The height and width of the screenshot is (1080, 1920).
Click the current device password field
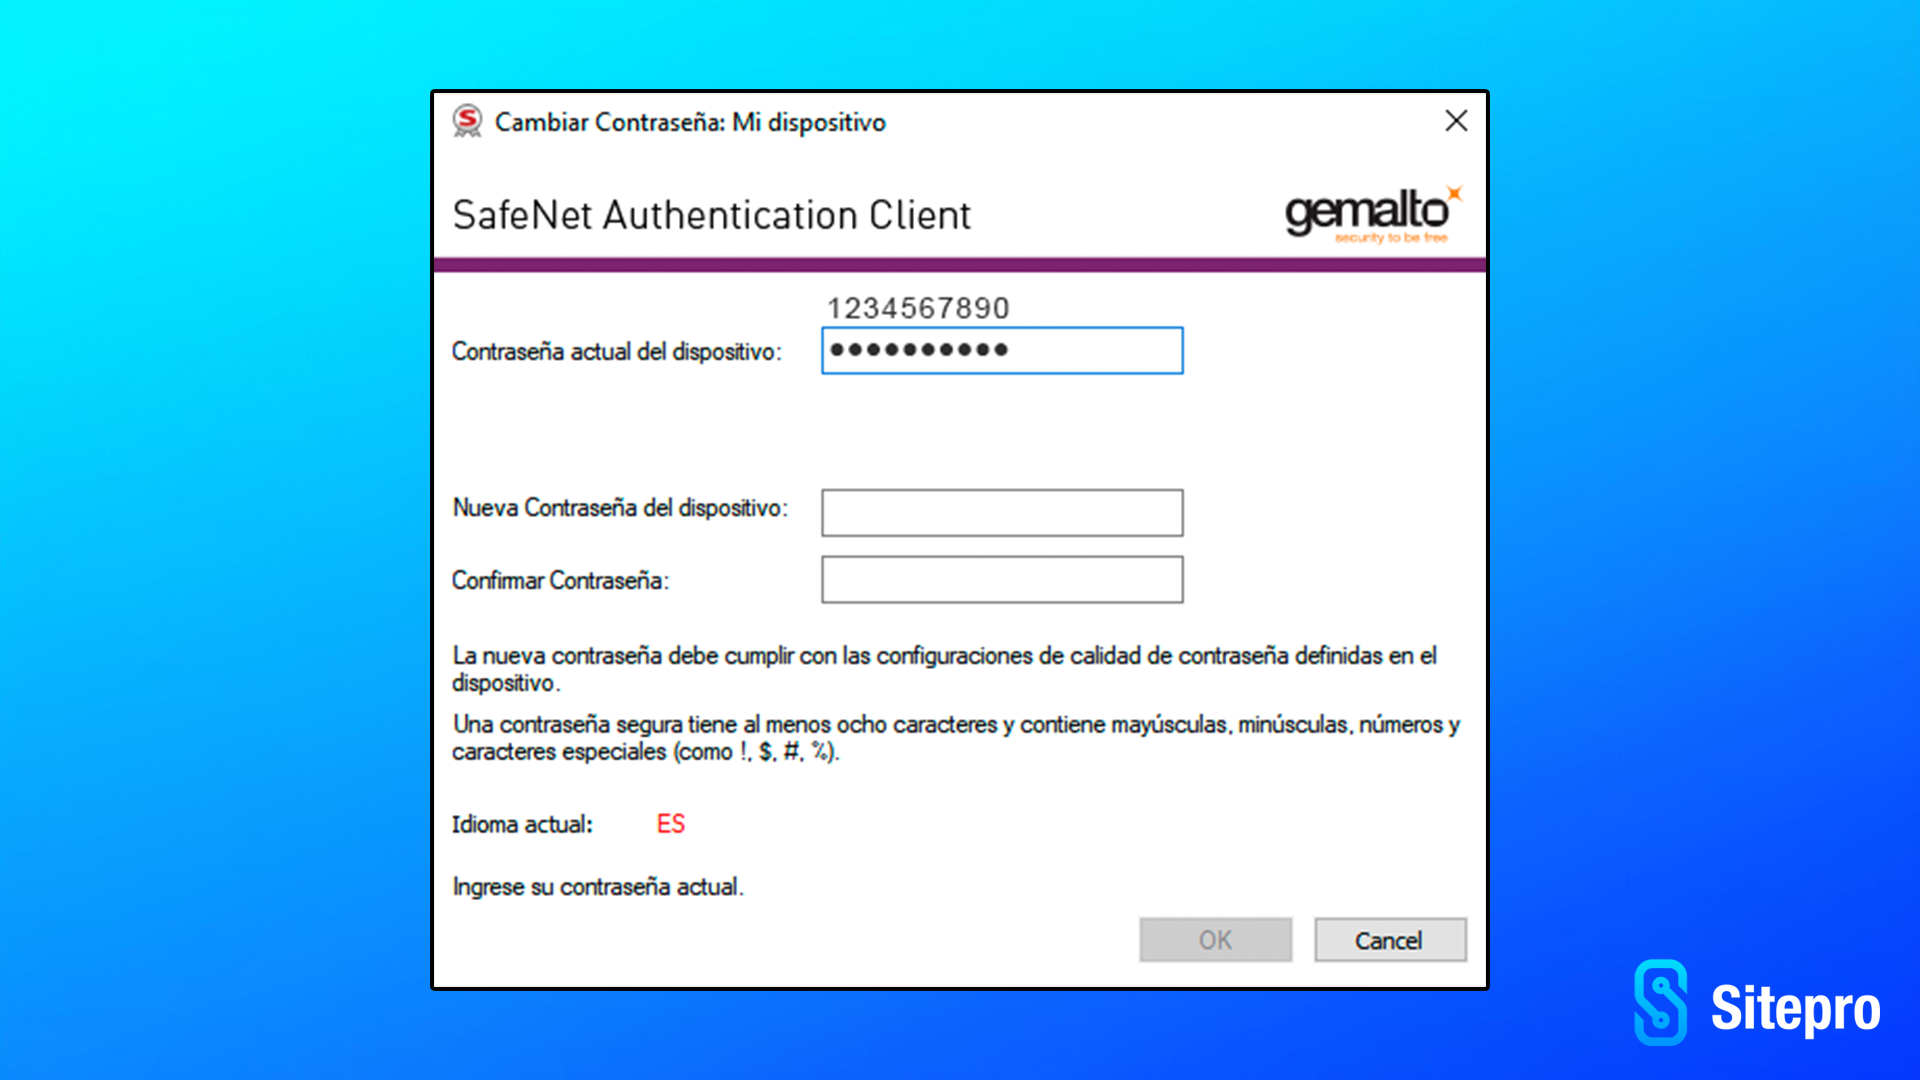1002,351
